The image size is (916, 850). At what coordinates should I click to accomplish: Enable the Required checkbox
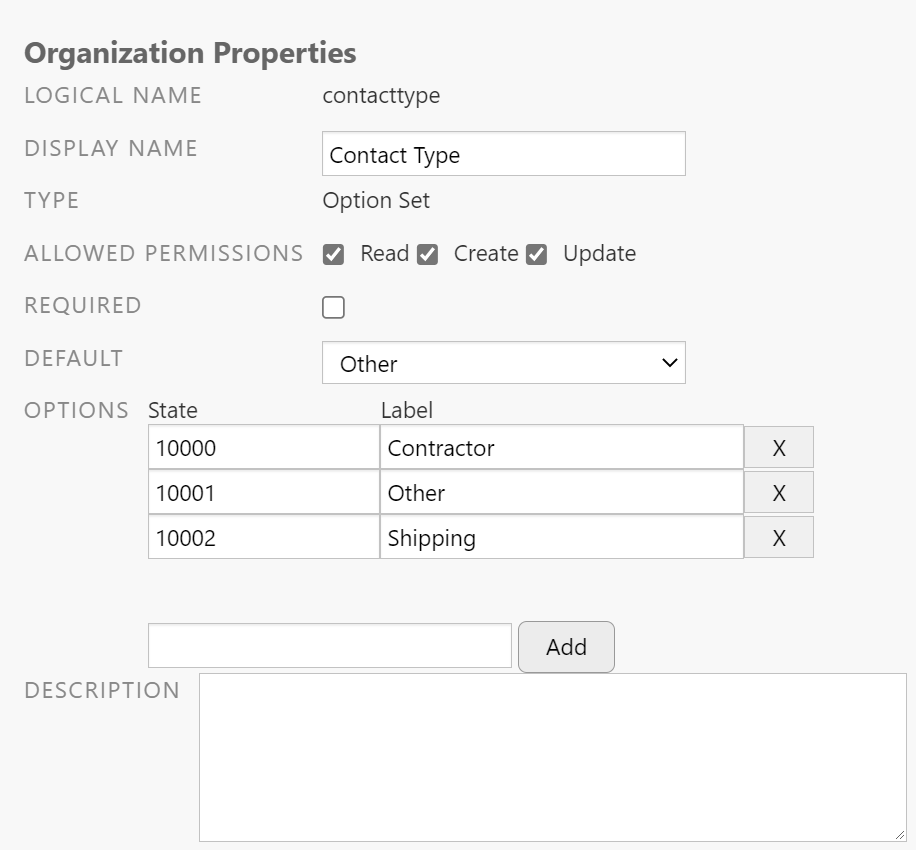click(x=334, y=307)
